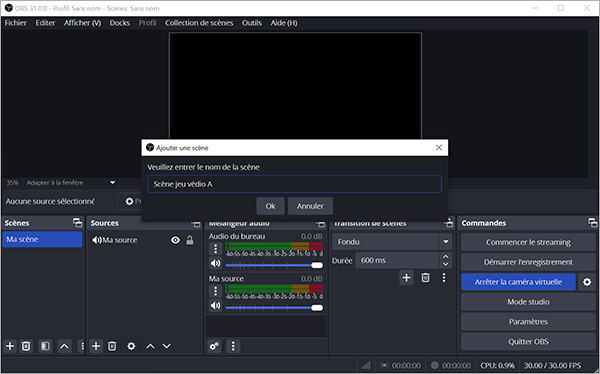Screen dimensions: 600x374
Task: Open advanced audio properties gears icon
Action: [214, 346]
